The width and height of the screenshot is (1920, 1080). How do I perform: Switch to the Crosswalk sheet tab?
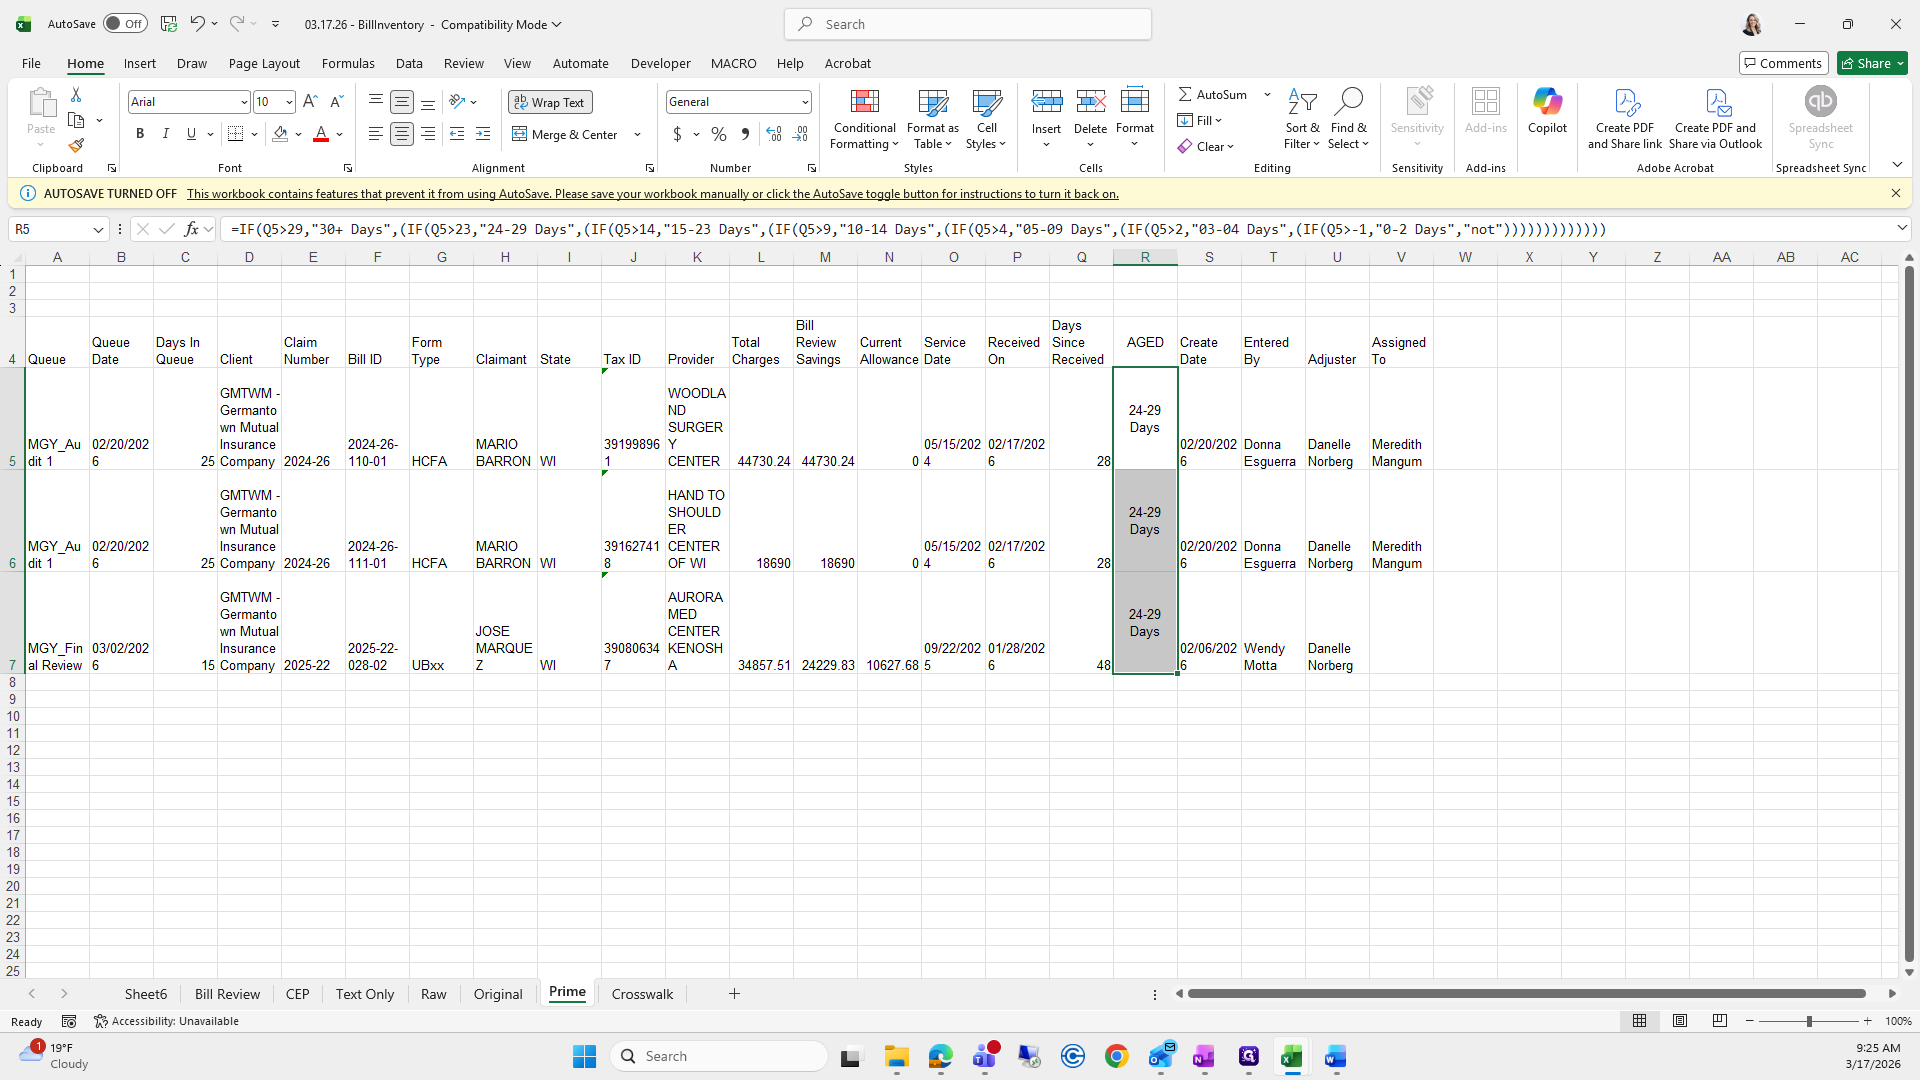tap(642, 994)
